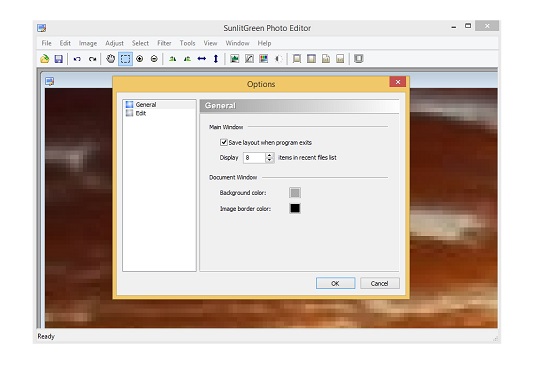
Task: Click the Undo arrow icon
Action: click(77, 59)
